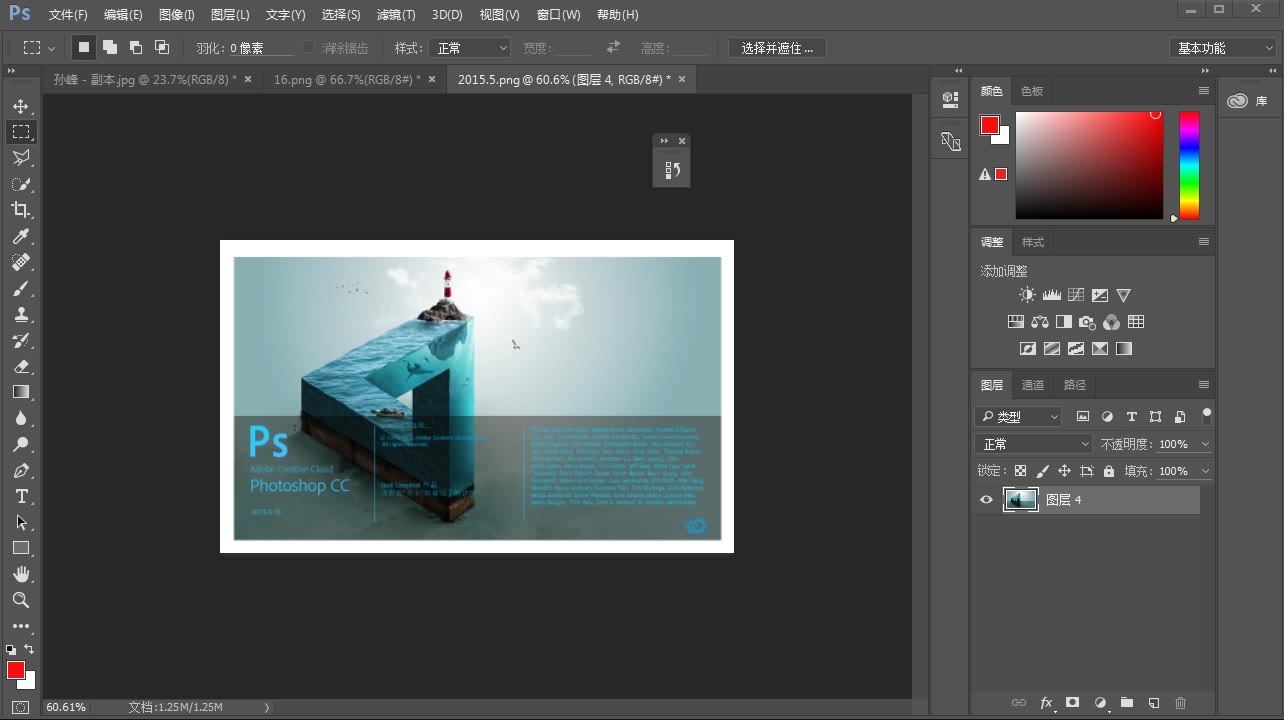Select the Move tool

pos(21,106)
